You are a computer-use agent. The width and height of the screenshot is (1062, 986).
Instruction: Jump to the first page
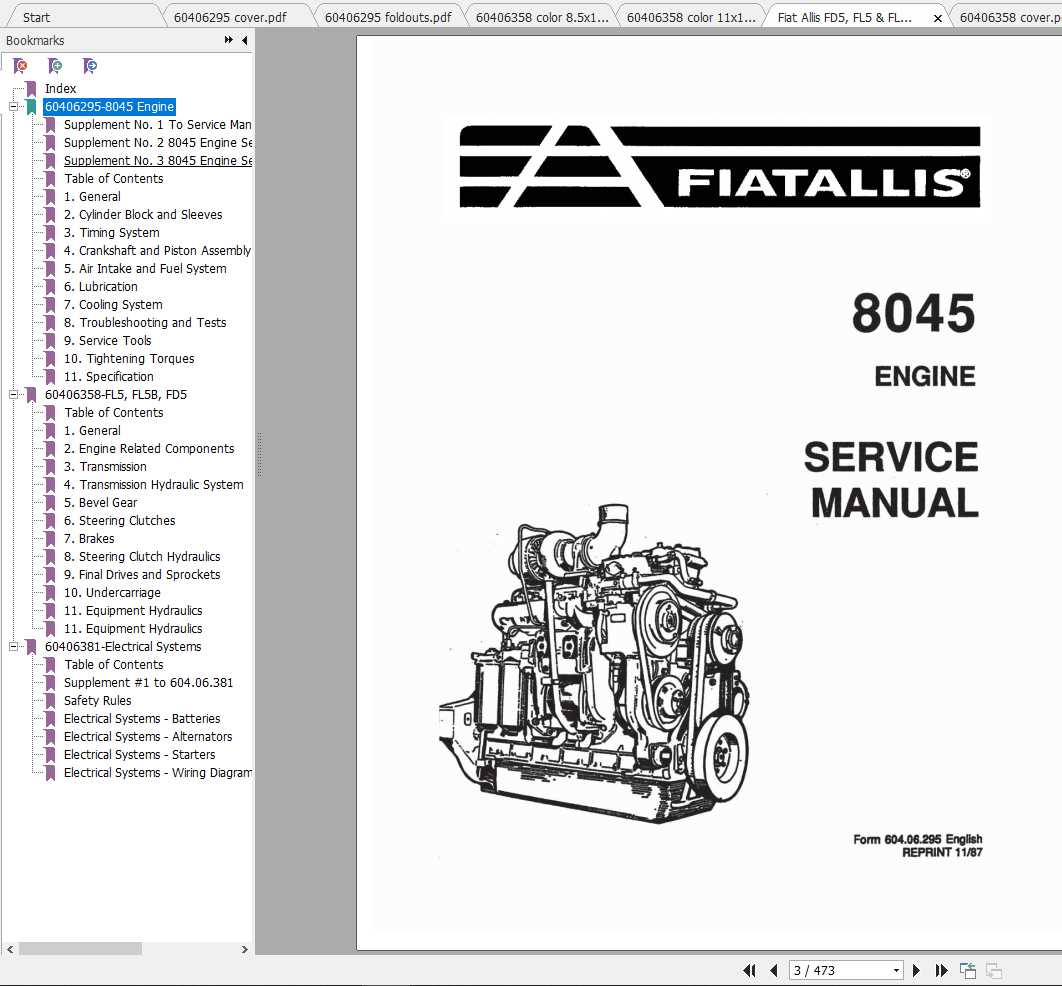[x=749, y=970]
